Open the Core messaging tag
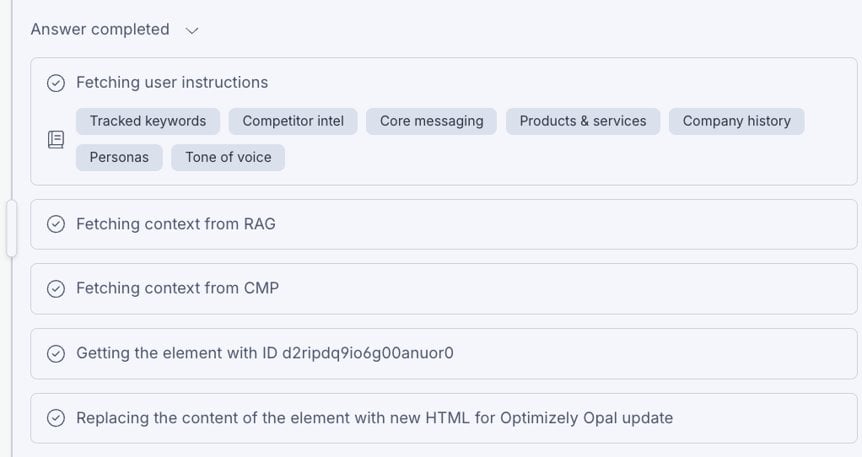The image size is (862, 457). pos(431,121)
